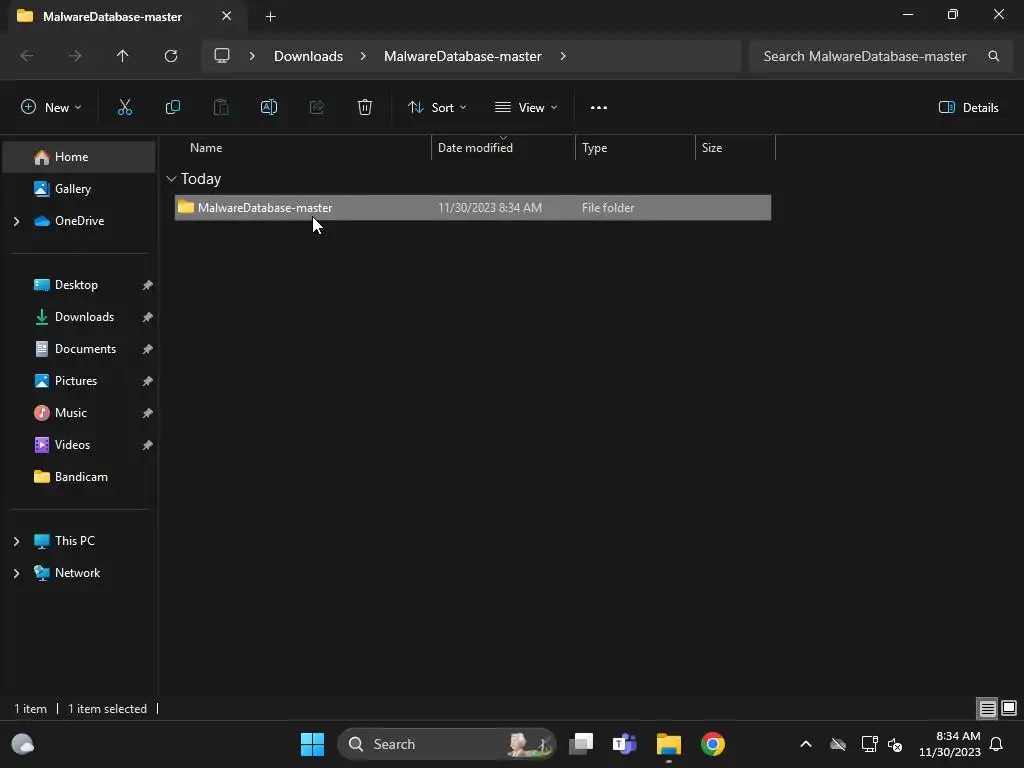1024x768 pixels.
Task: Click the network tray icon
Action: click(869, 744)
